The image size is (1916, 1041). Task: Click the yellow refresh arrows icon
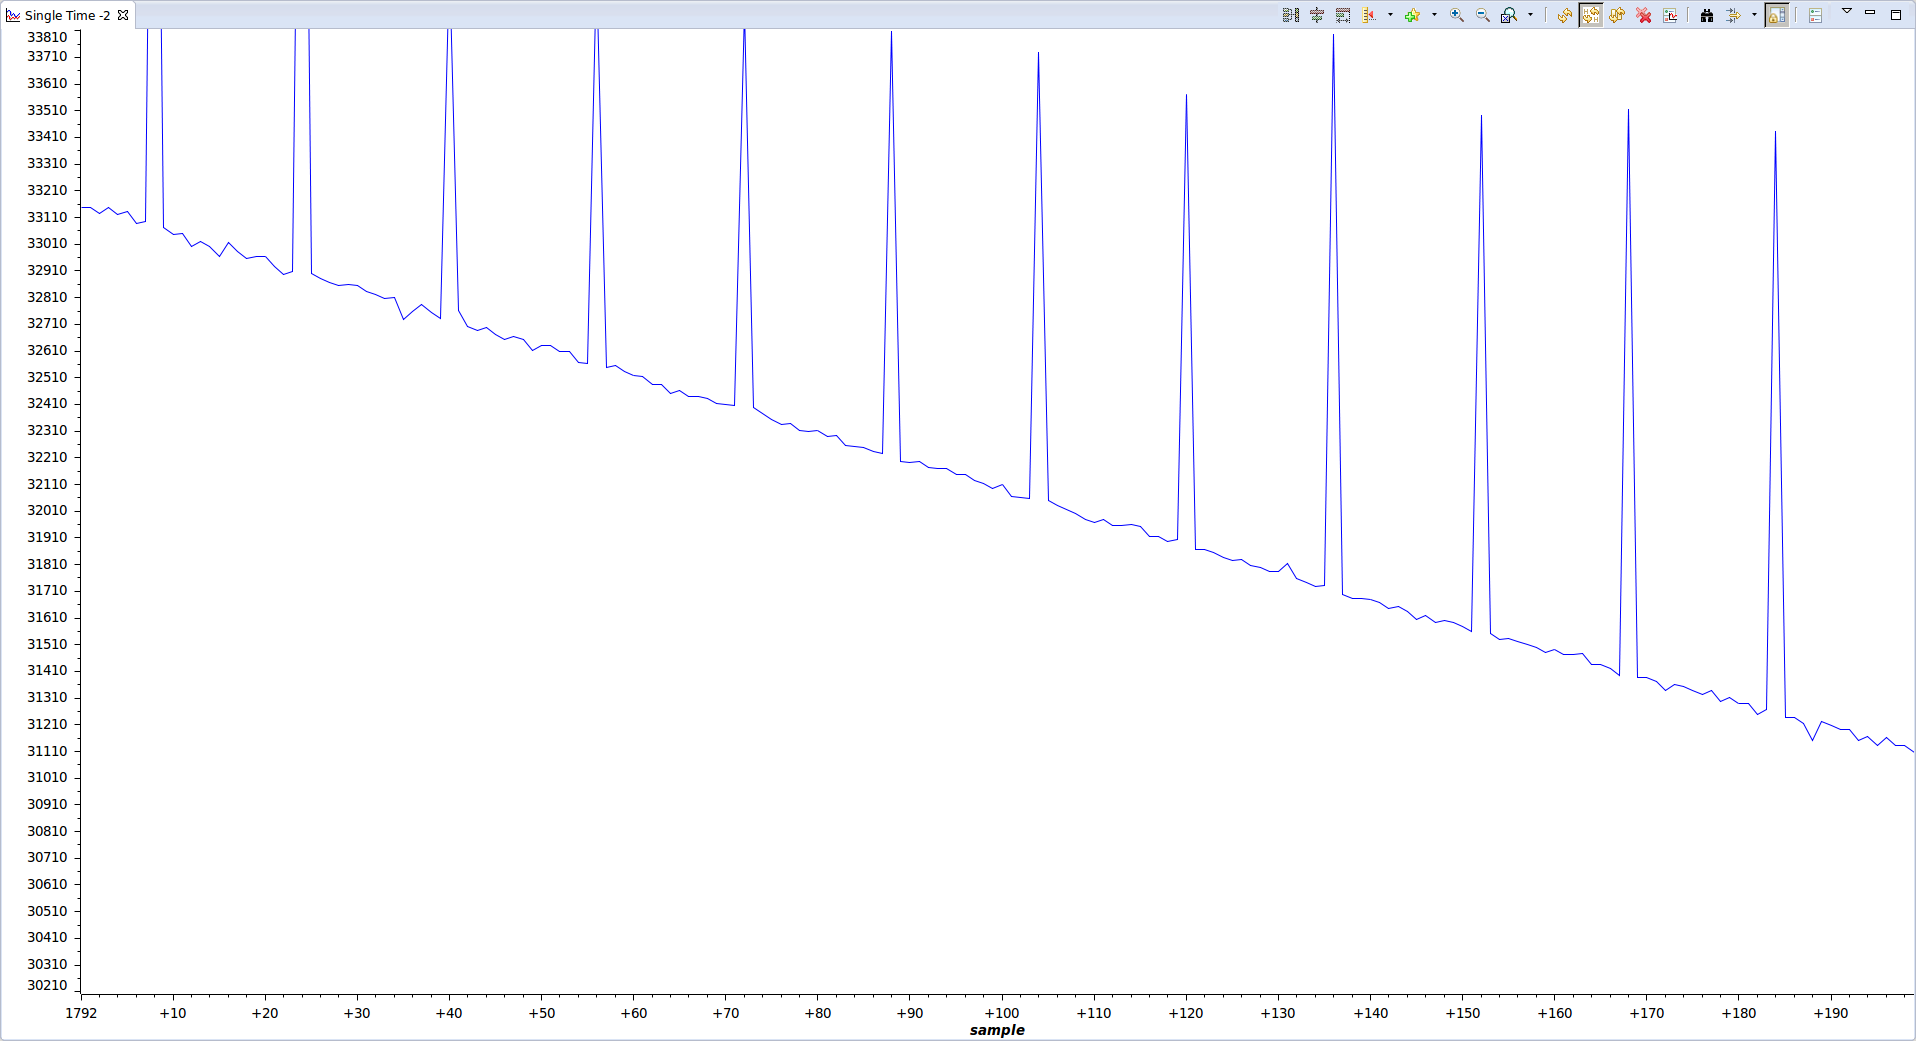point(1564,15)
